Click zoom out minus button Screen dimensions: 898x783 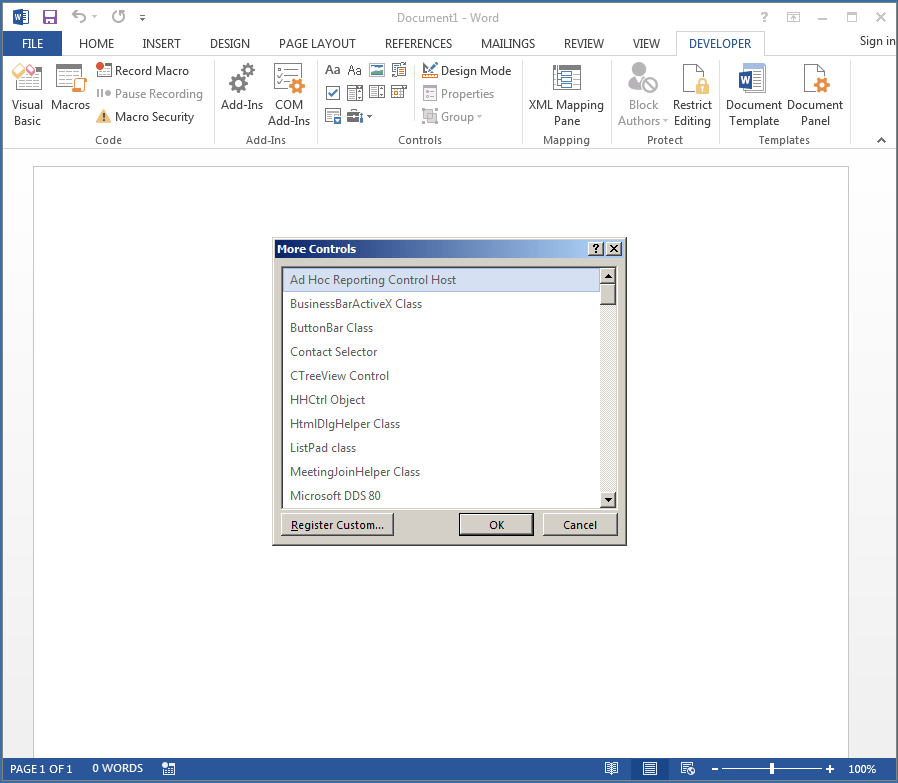point(715,769)
